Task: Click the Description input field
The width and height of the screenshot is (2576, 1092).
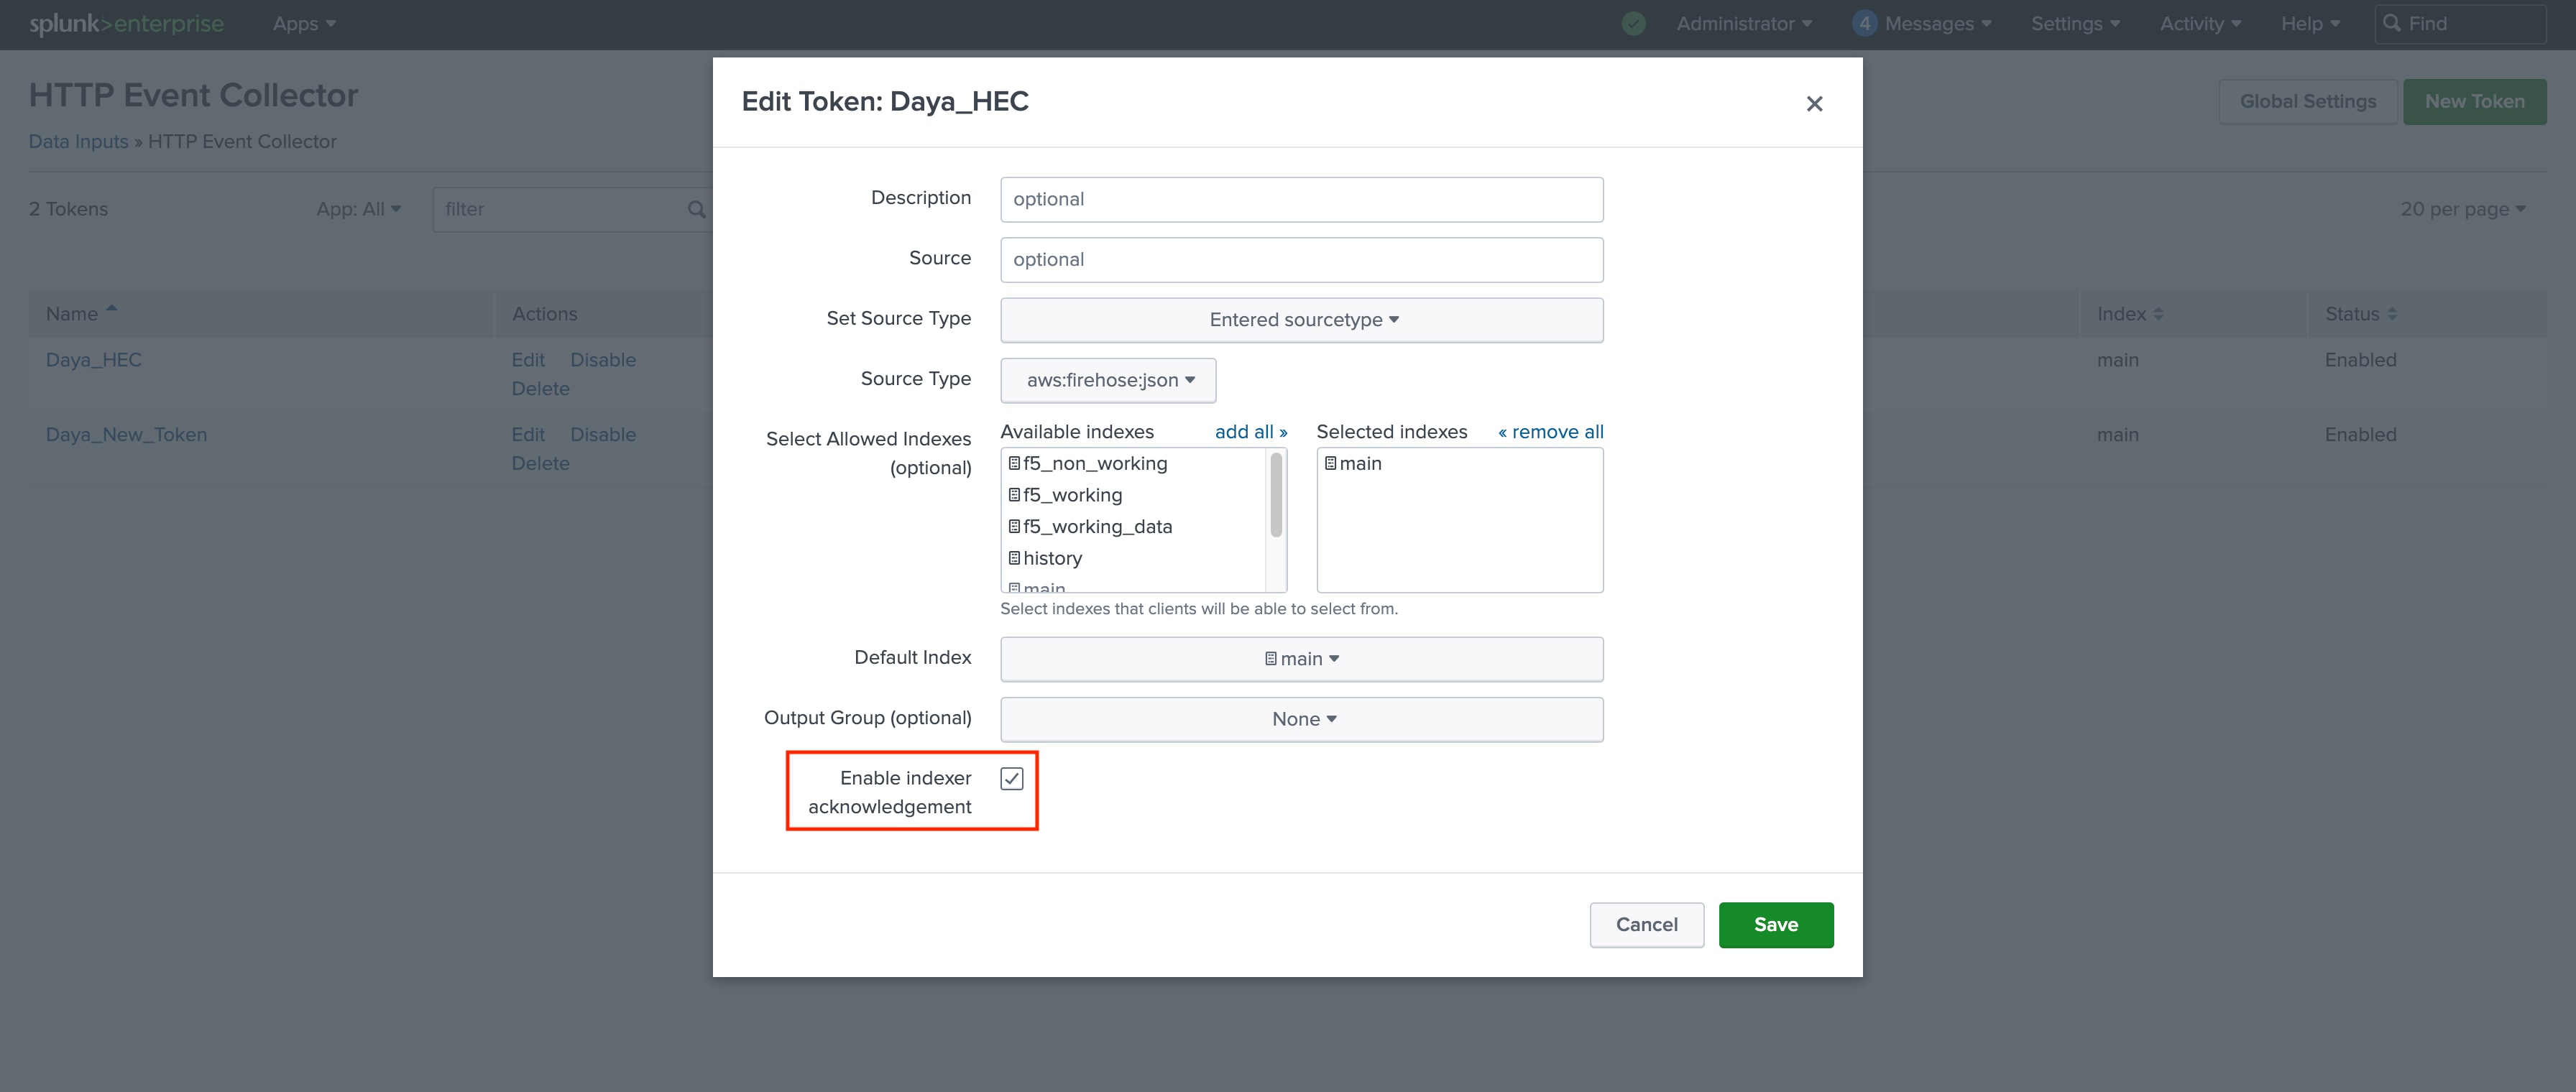Action: tap(1301, 199)
